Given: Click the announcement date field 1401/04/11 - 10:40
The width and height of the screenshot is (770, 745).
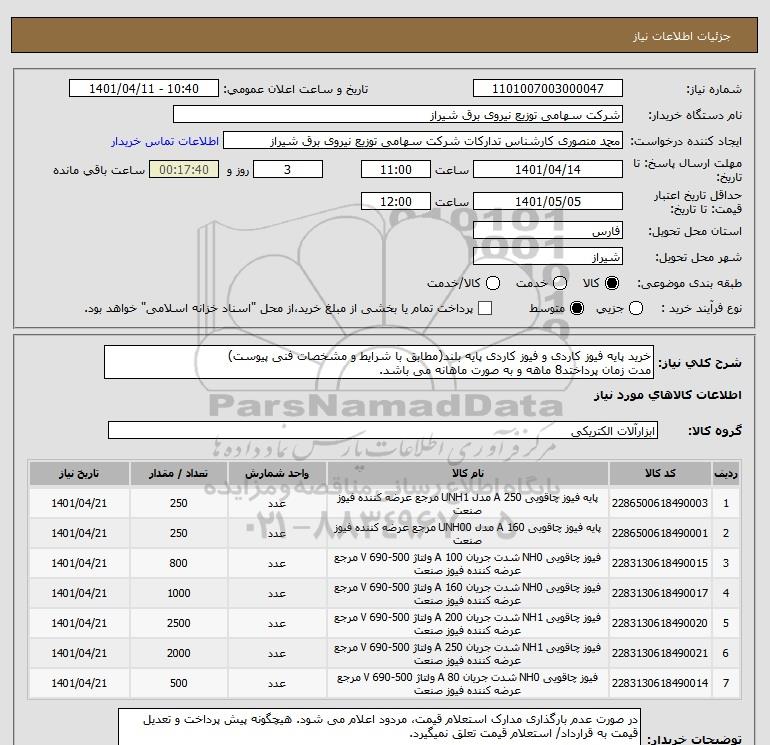Looking at the screenshot, I should [x=143, y=88].
